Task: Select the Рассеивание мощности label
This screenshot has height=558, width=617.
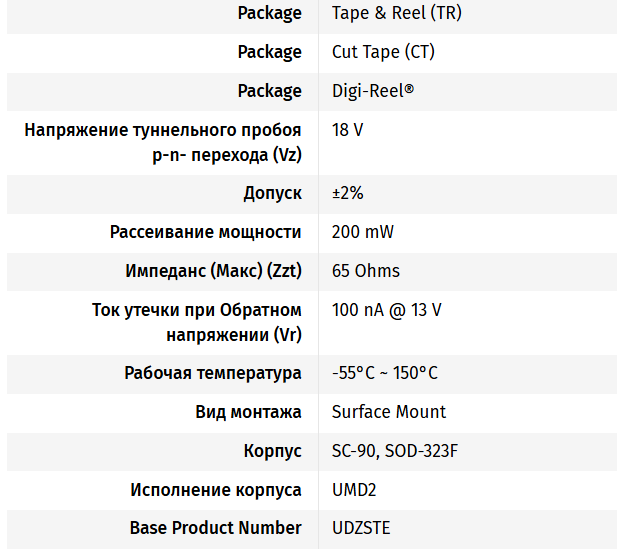Action: pos(205,232)
